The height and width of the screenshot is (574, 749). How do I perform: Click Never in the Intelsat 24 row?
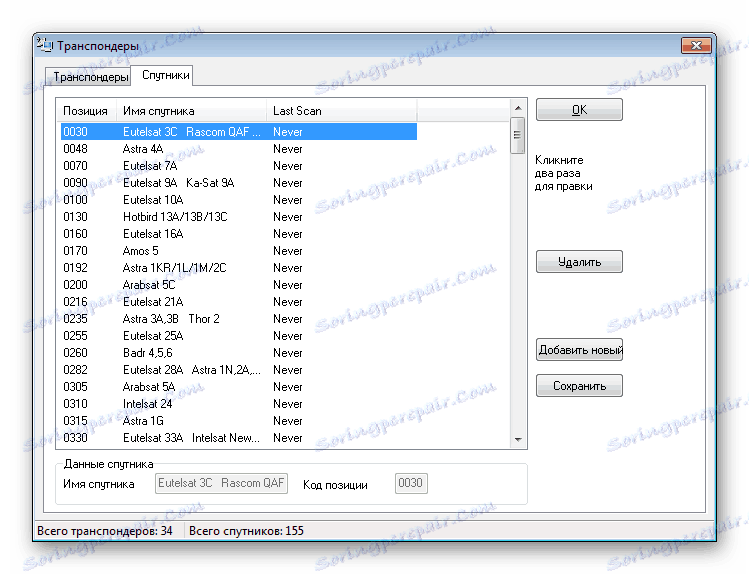tap(288, 404)
